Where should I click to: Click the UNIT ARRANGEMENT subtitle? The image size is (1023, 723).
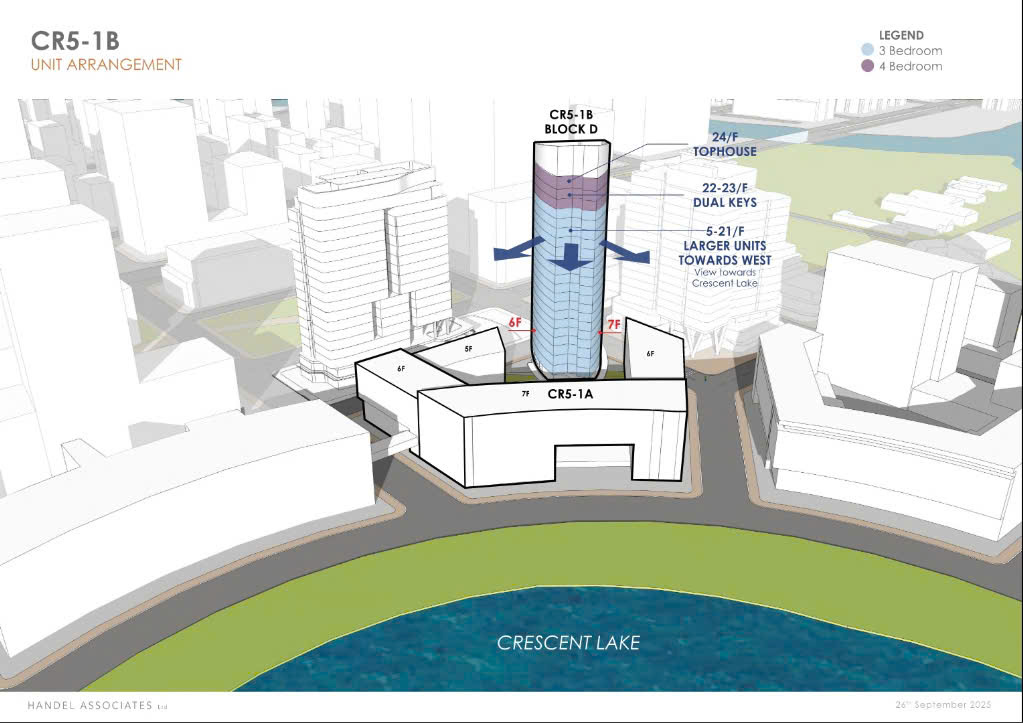pyautogui.click(x=107, y=65)
